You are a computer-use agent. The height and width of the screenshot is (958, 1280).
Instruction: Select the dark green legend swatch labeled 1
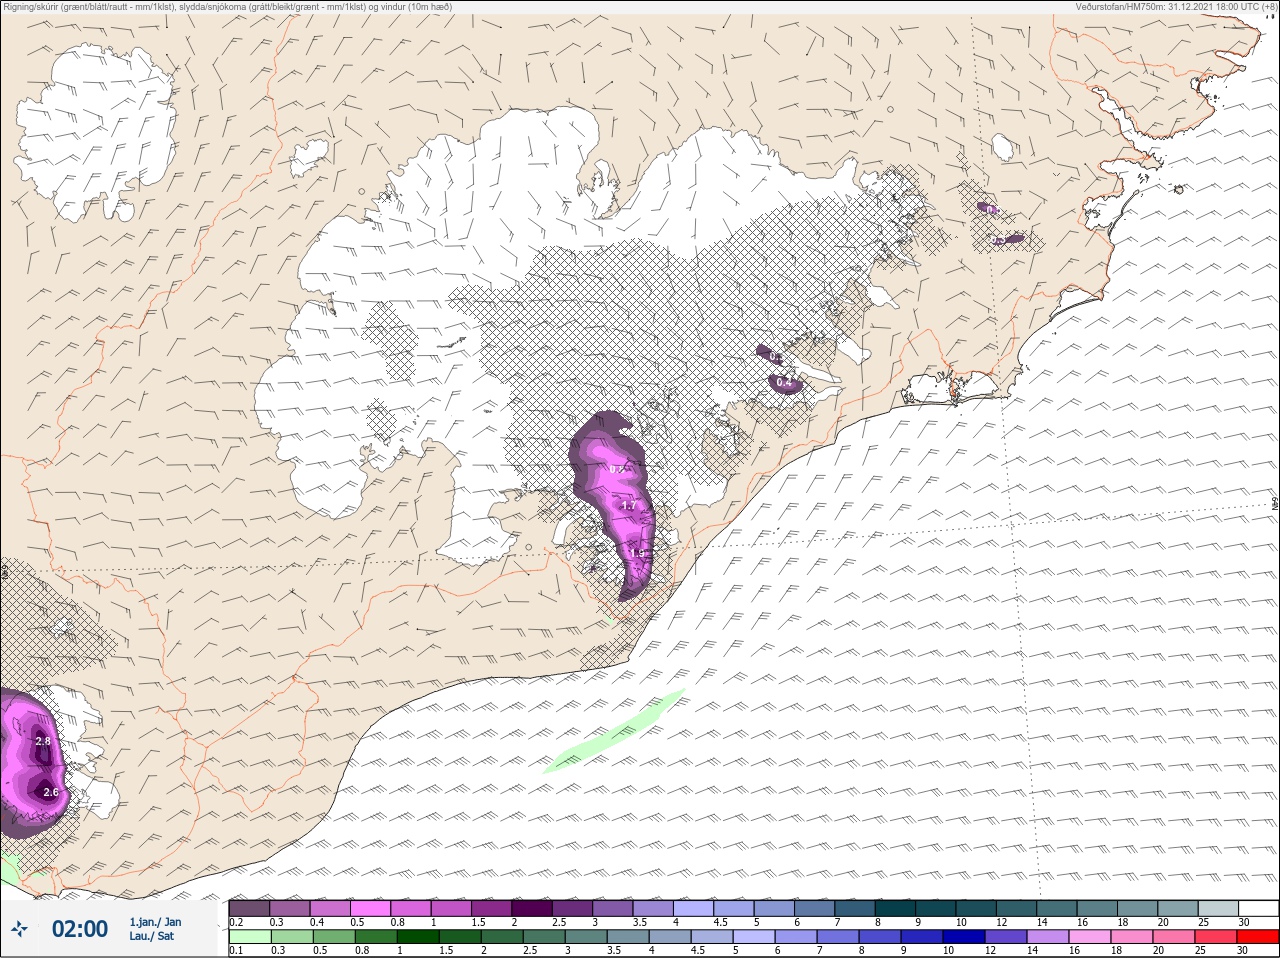click(x=418, y=937)
